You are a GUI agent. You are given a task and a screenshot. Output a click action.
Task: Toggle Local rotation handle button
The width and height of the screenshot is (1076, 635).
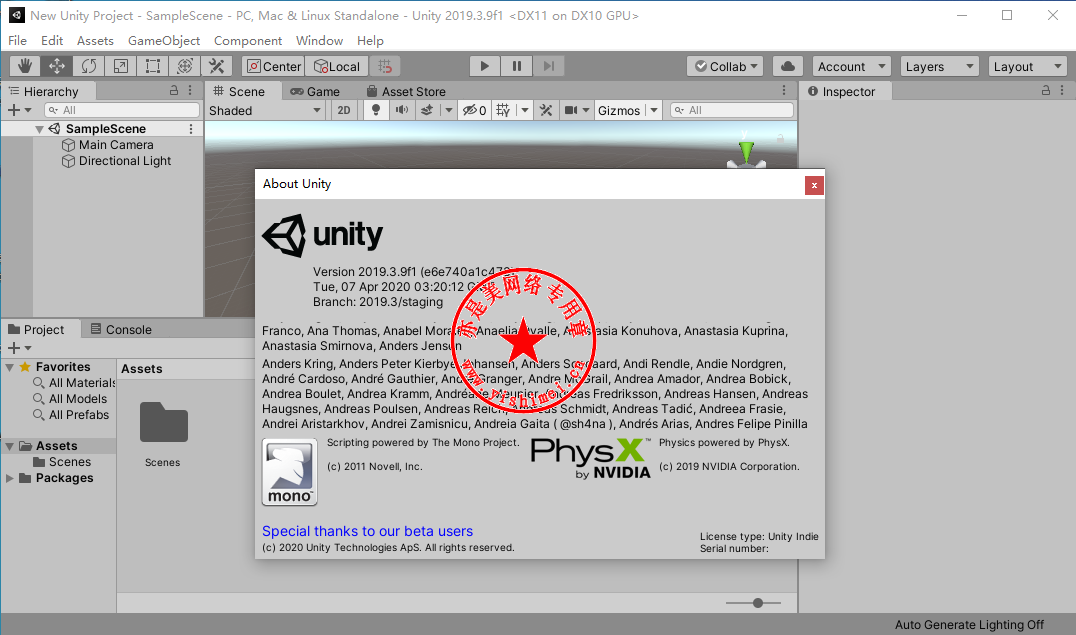336,66
